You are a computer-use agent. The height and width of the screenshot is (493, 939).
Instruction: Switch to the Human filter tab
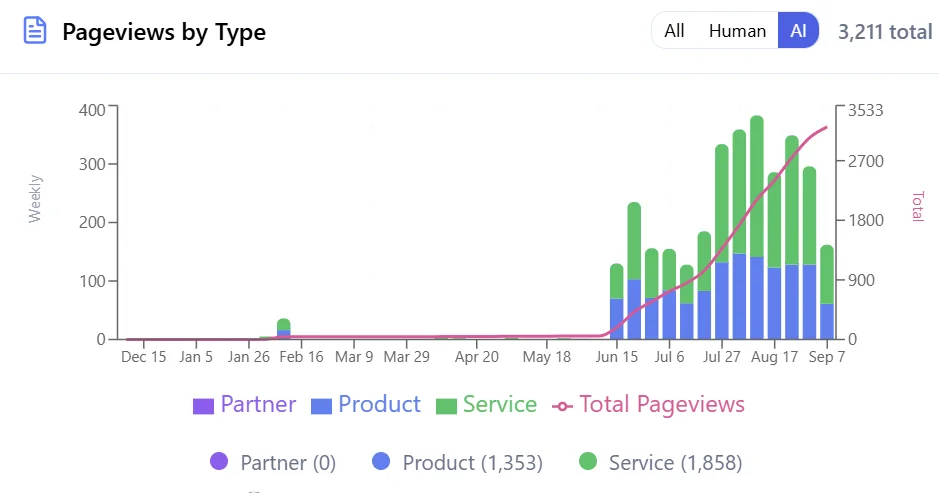(737, 31)
